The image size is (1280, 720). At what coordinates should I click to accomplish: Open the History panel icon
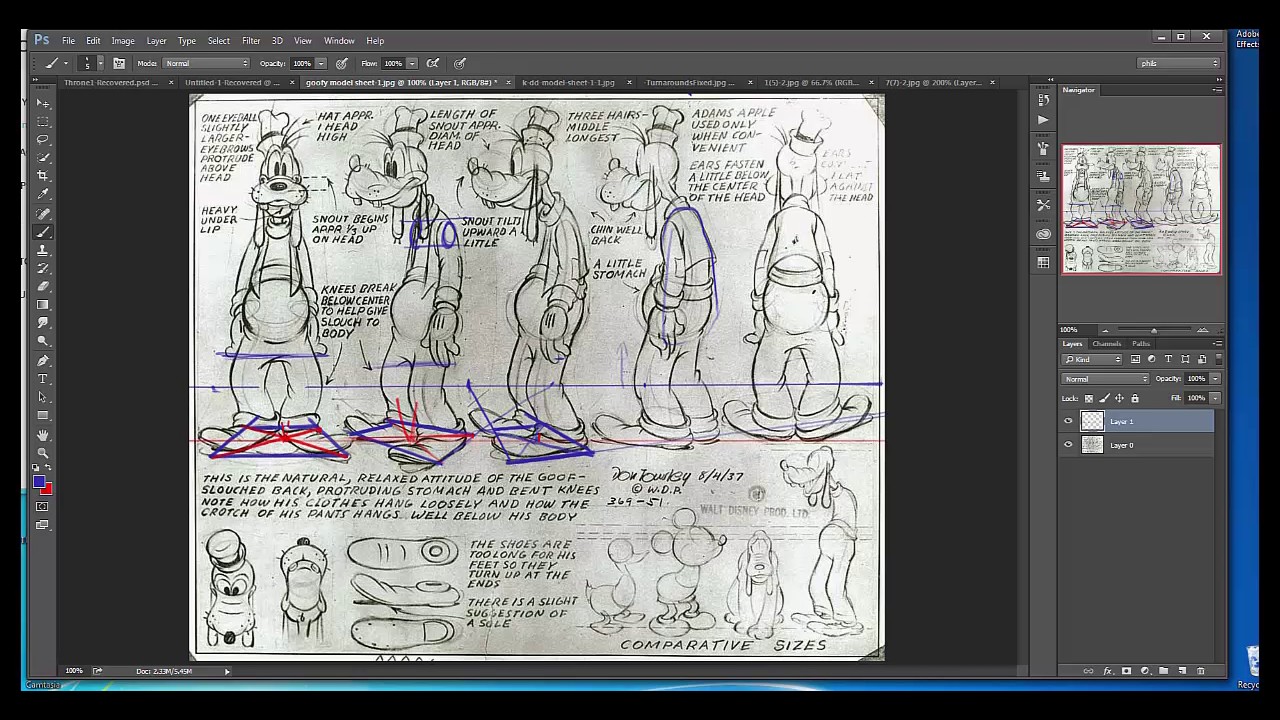point(1043,100)
